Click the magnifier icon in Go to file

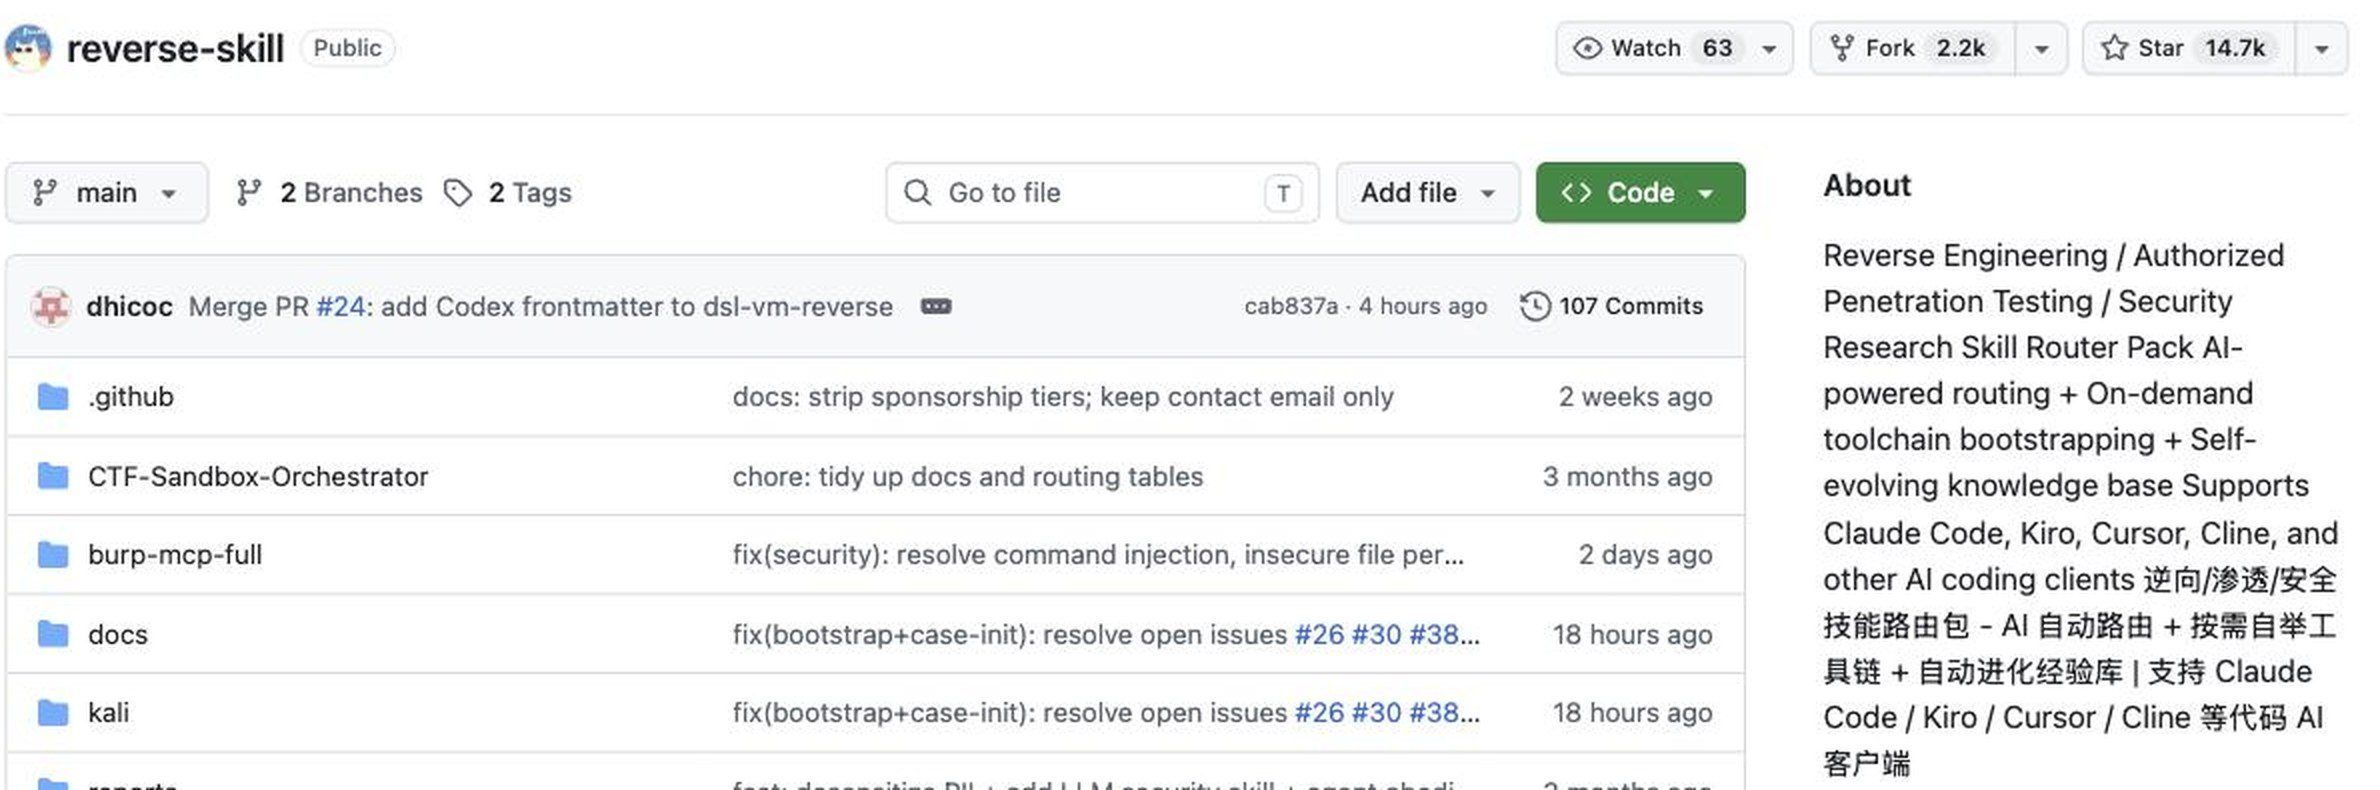pyautogui.click(x=917, y=192)
